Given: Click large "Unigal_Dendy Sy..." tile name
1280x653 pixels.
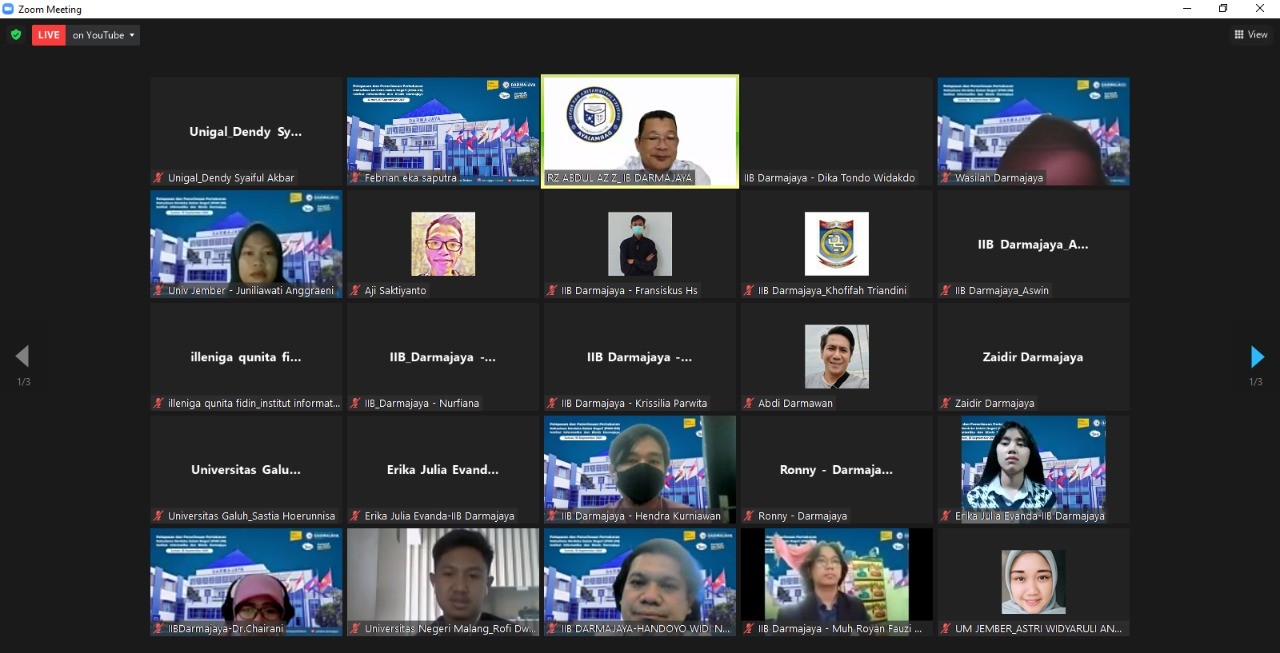Looking at the screenshot, I should tap(245, 131).
